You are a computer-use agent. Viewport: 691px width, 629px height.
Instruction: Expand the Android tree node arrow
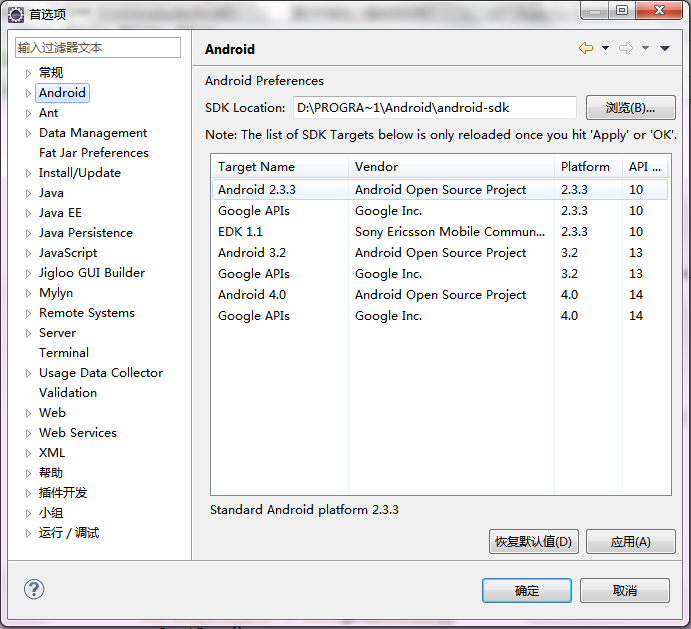pyautogui.click(x=28, y=93)
